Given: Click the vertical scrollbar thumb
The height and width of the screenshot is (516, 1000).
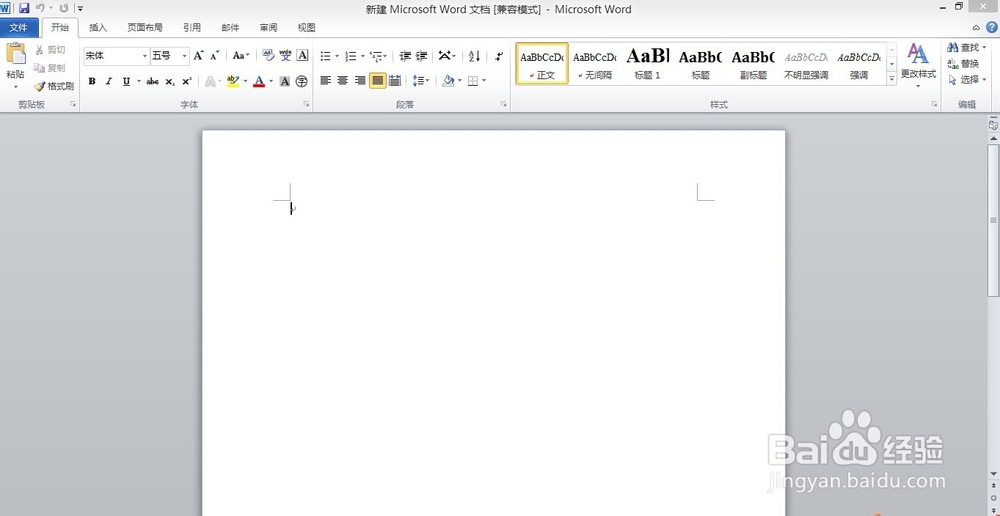Looking at the screenshot, I should pyautogui.click(x=993, y=220).
